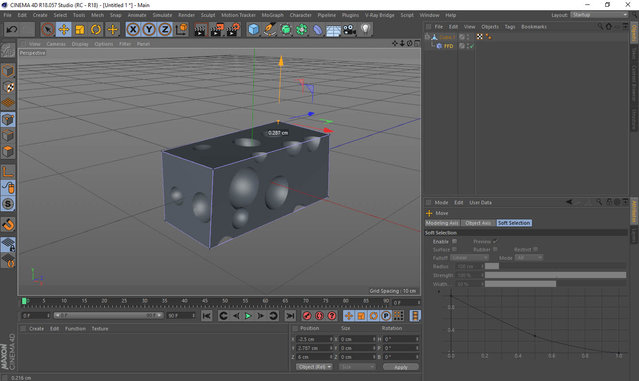Screen dimensions: 639x381
Task: Click the Play forward button
Action: pos(248,316)
